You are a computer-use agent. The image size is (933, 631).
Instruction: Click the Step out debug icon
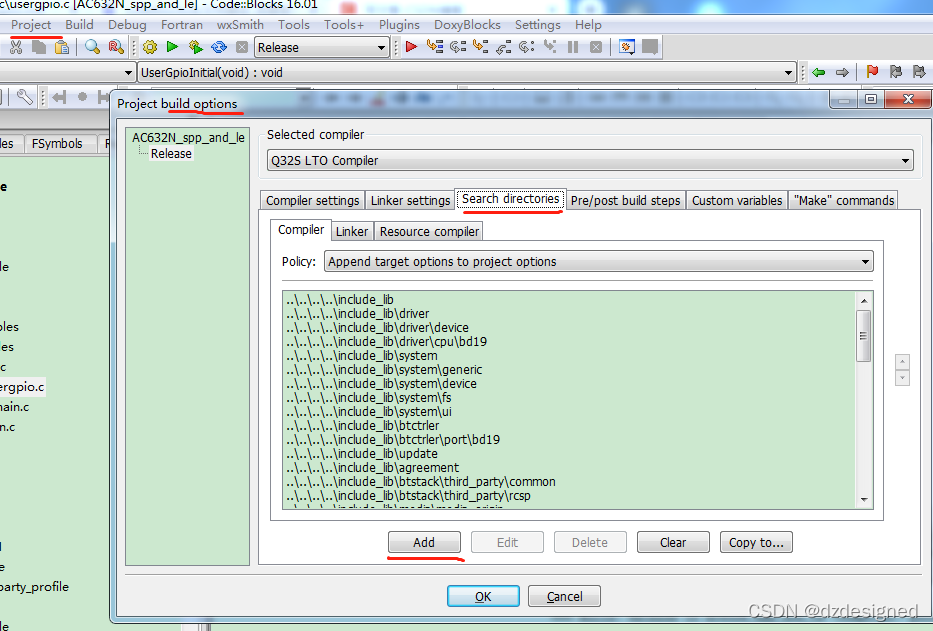(x=503, y=47)
